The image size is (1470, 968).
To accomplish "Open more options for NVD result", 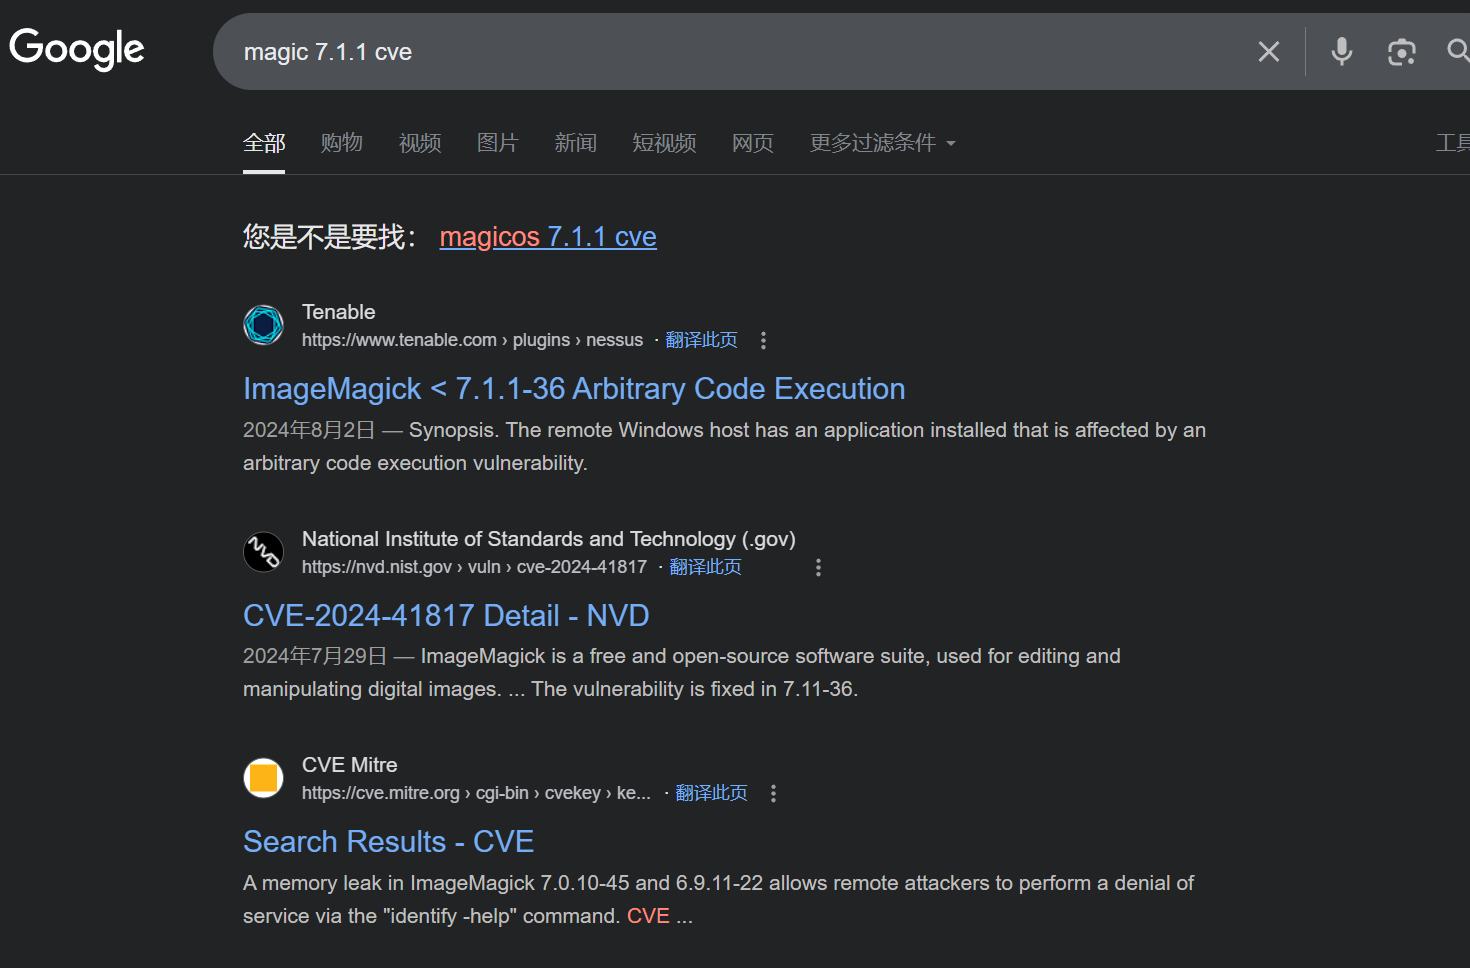I will coord(818,568).
